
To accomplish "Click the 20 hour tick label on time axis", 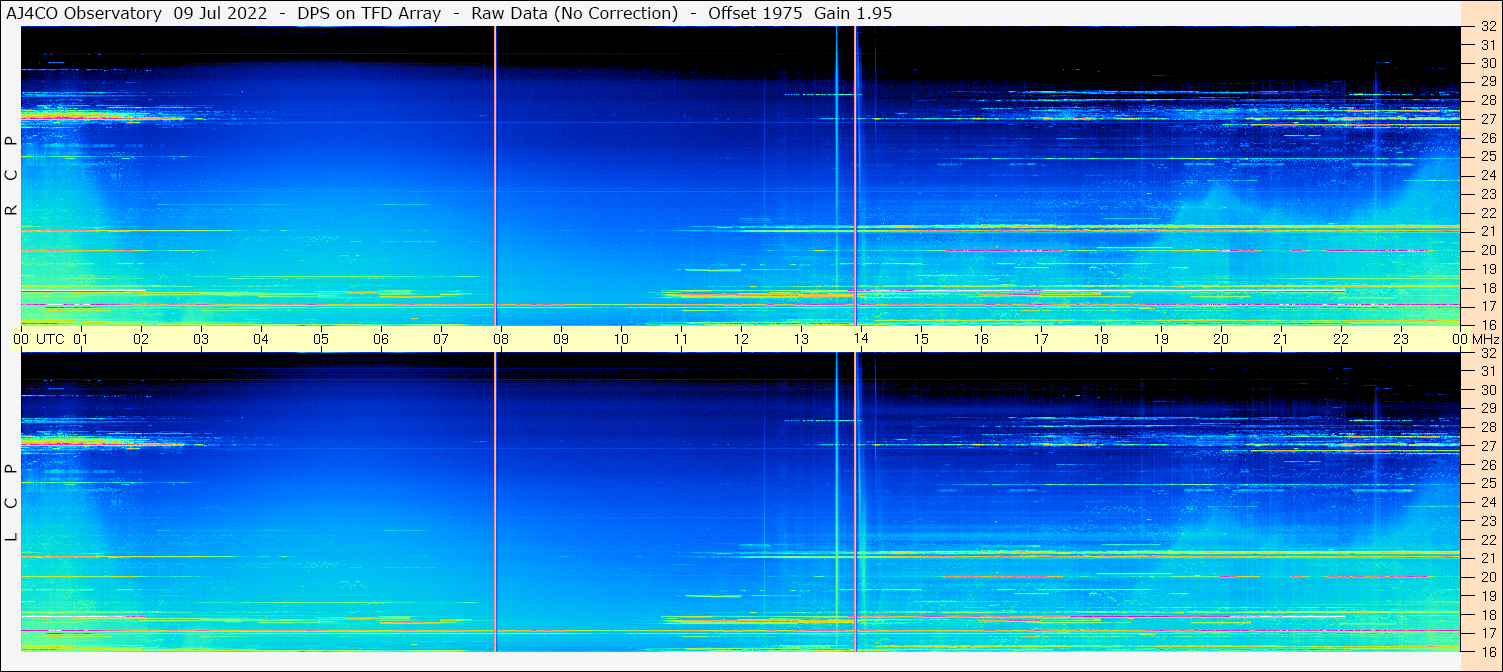I will (1221, 339).
